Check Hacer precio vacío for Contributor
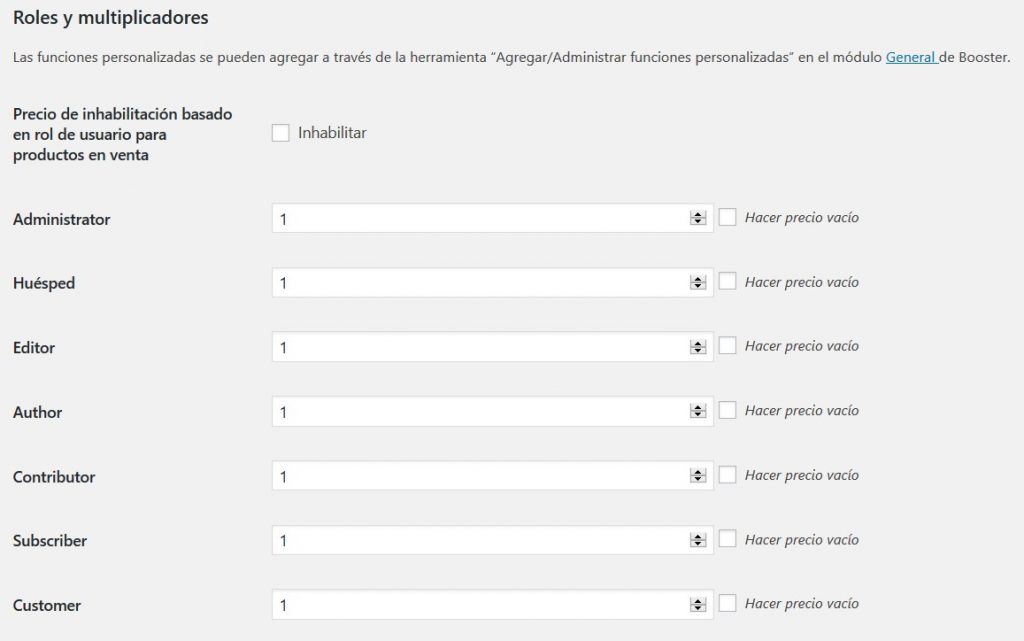The height and width of the screenshot is (641, 1024). click(x=728, y=475)
